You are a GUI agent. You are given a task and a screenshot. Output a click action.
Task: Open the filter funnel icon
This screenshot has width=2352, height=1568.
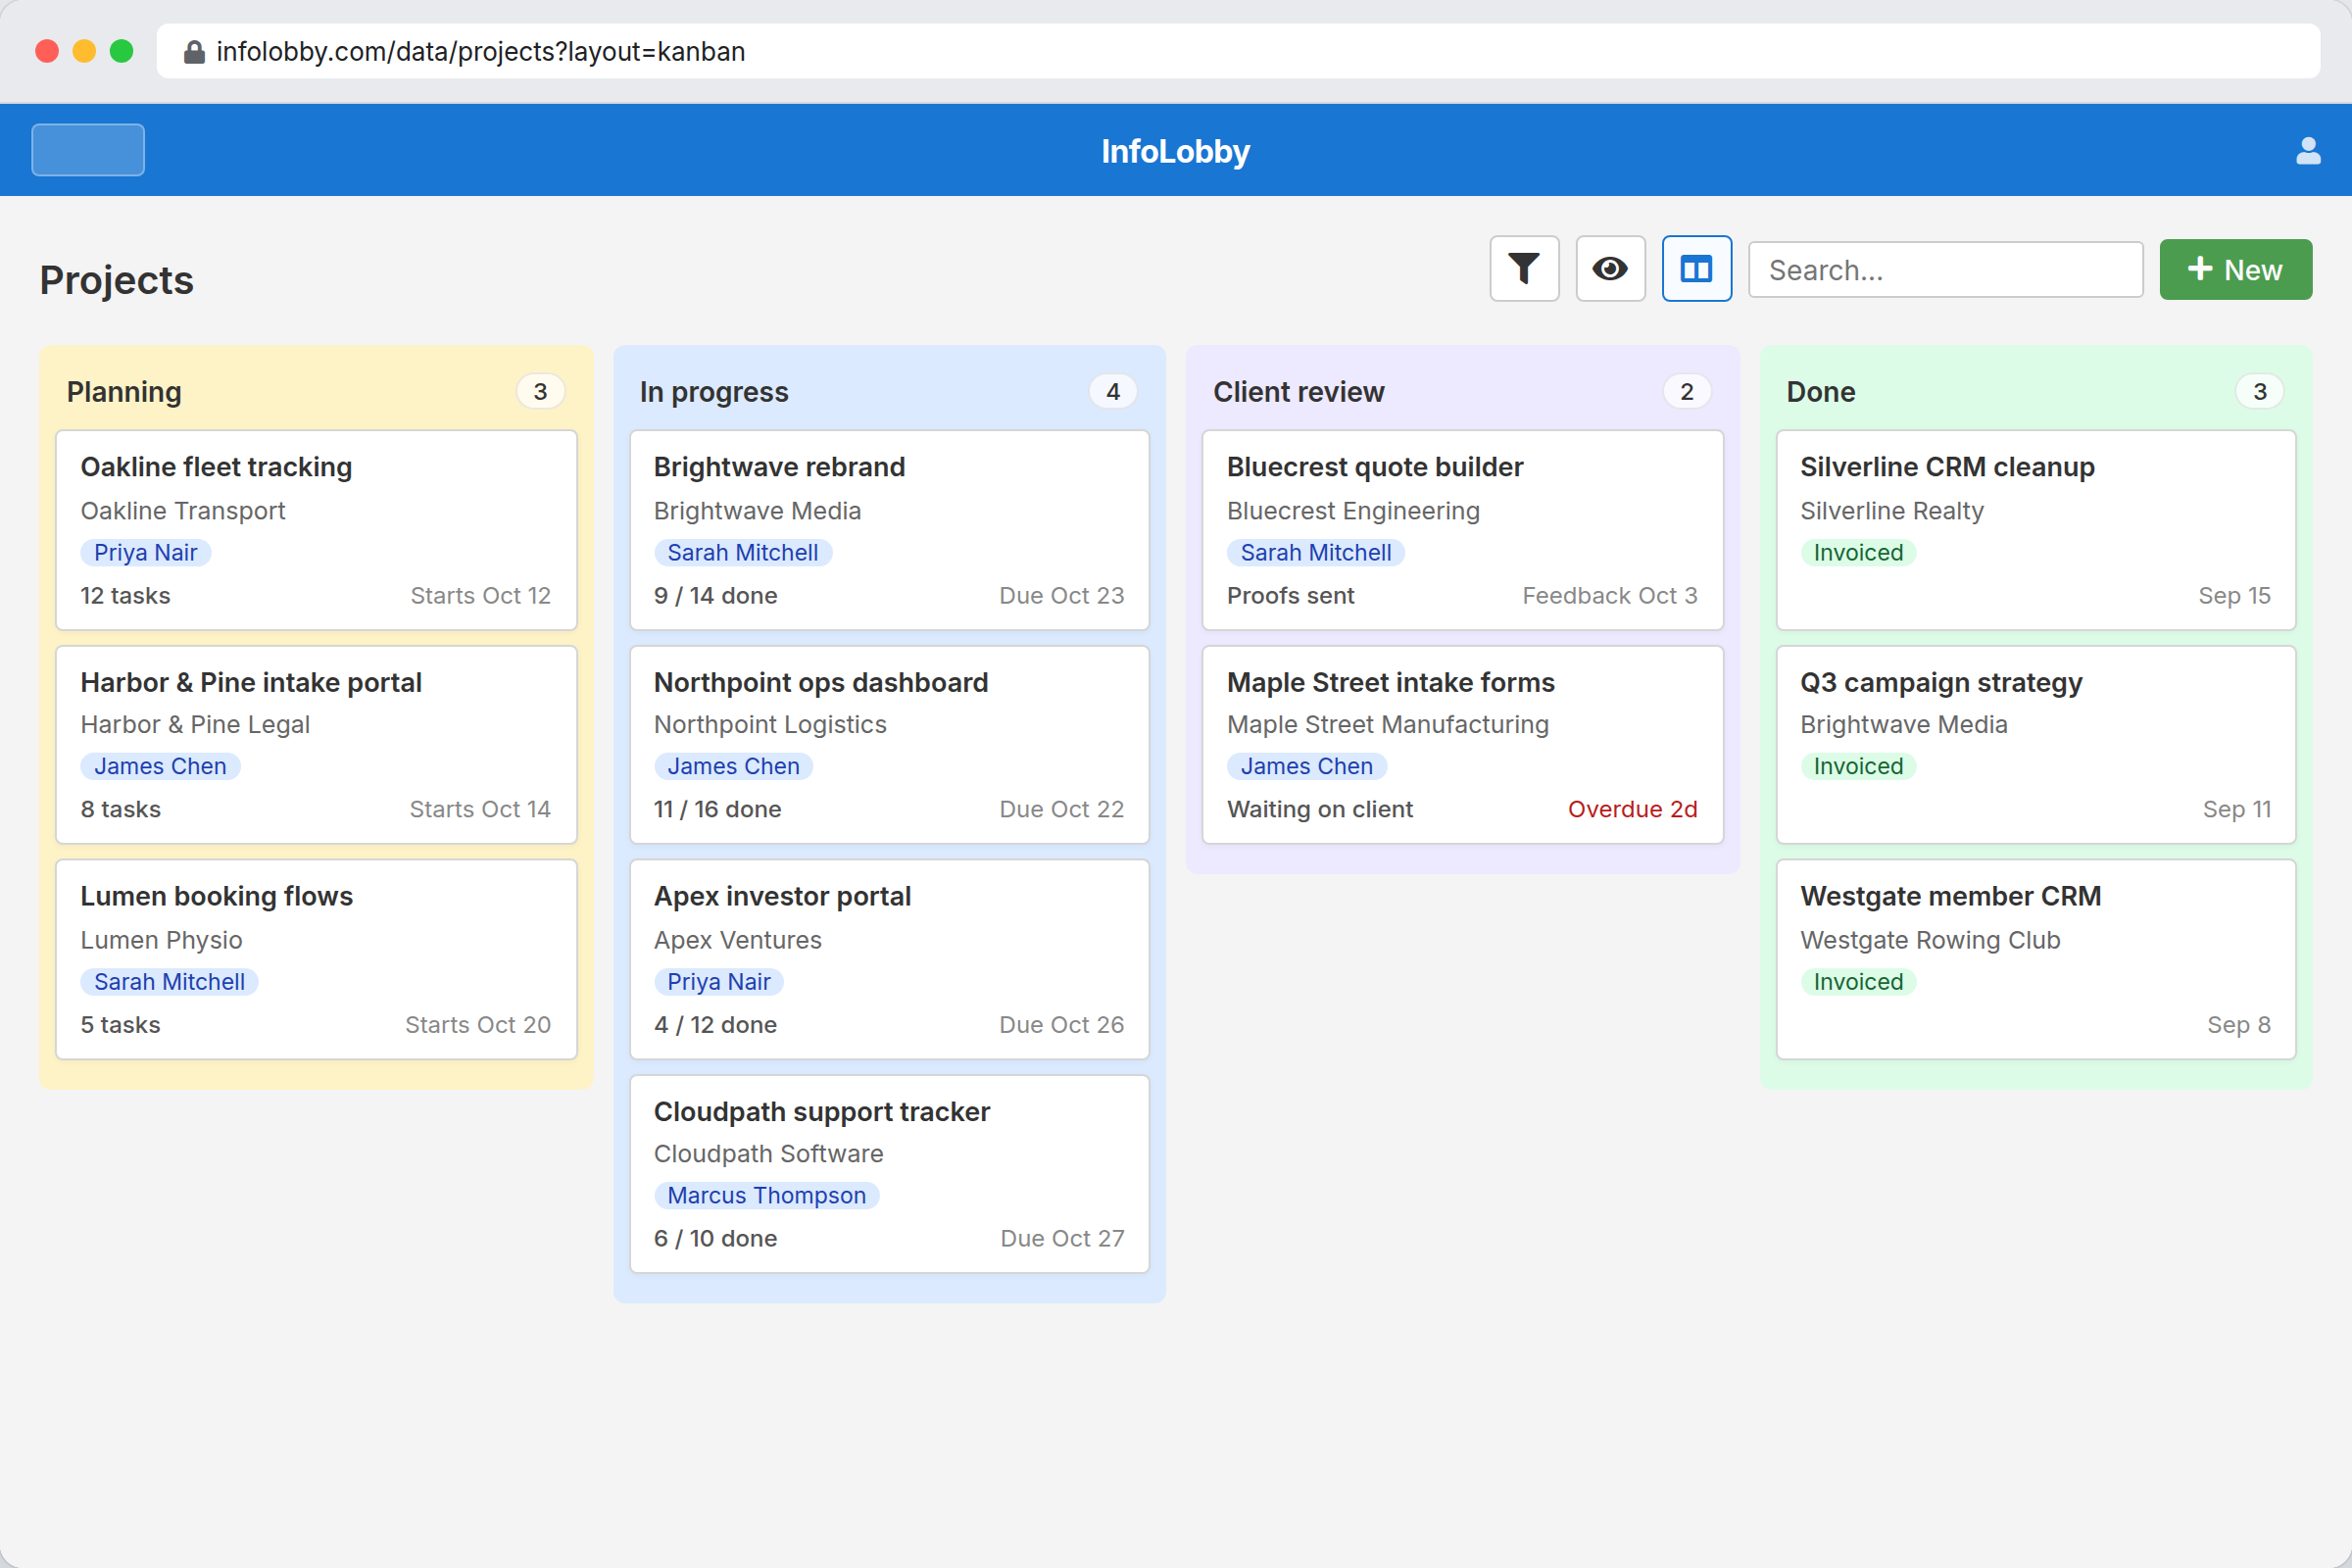click(1524, 269)
